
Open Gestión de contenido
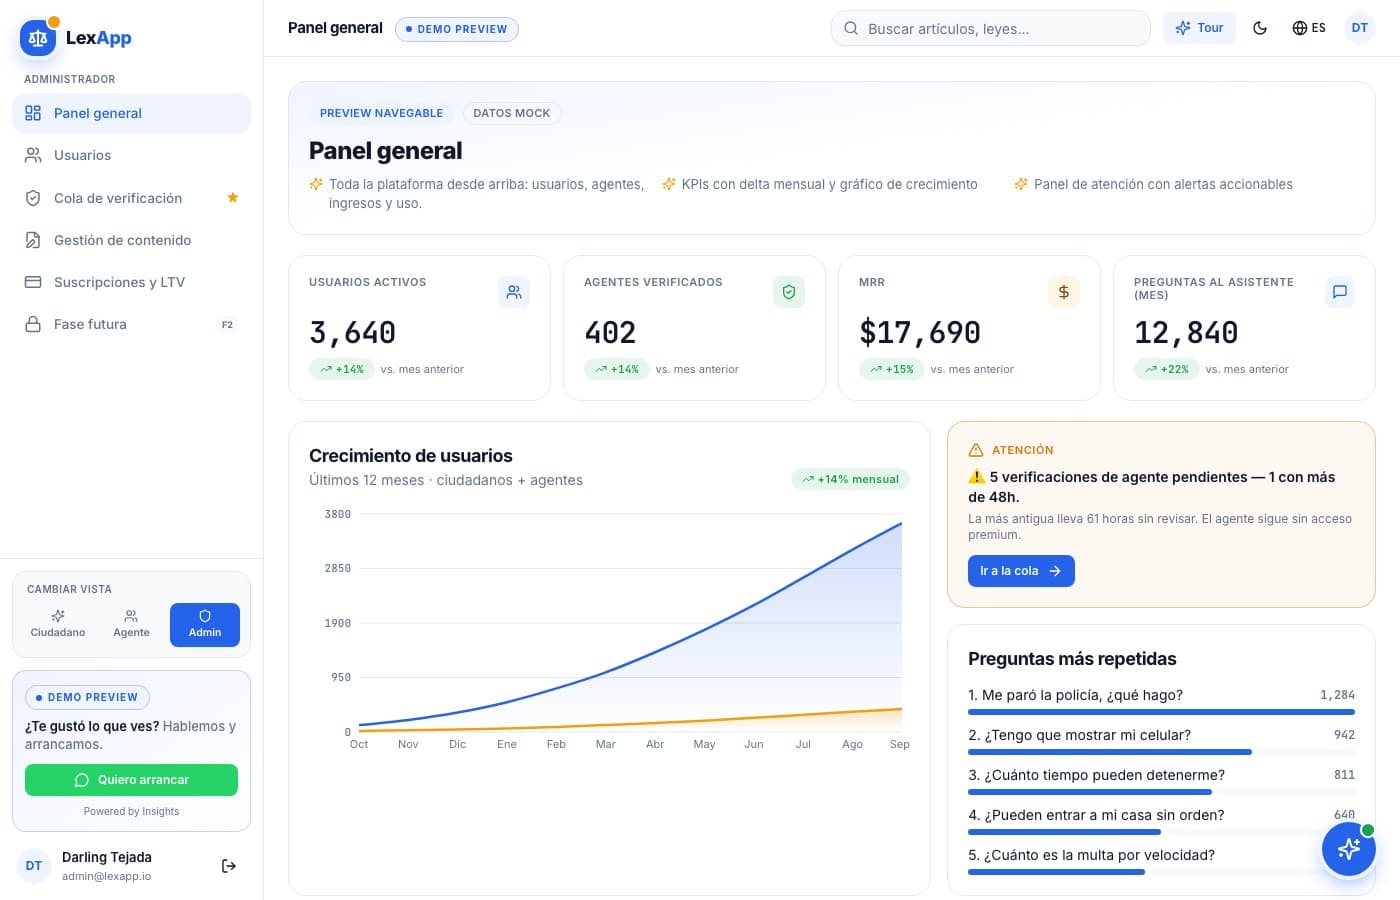pyautogui.click(x=131, y=240)
